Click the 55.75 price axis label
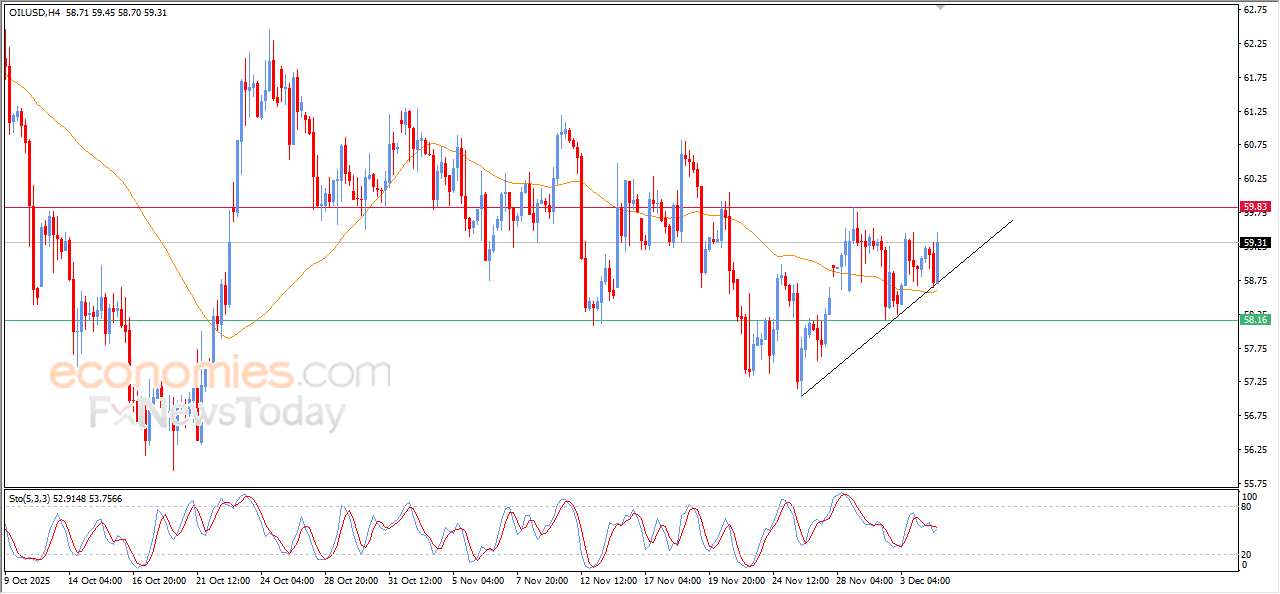 pyautogui.click(x=1256, y=484)
